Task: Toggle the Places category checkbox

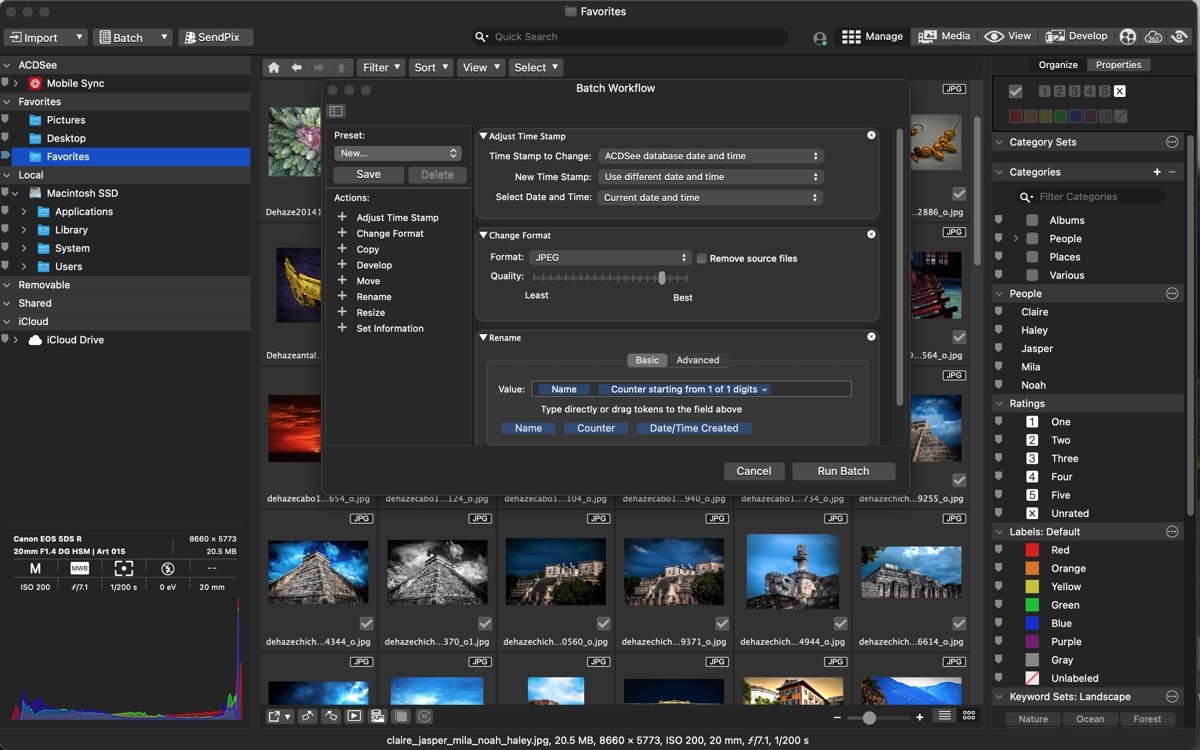Action: [x=1032, y=257]
